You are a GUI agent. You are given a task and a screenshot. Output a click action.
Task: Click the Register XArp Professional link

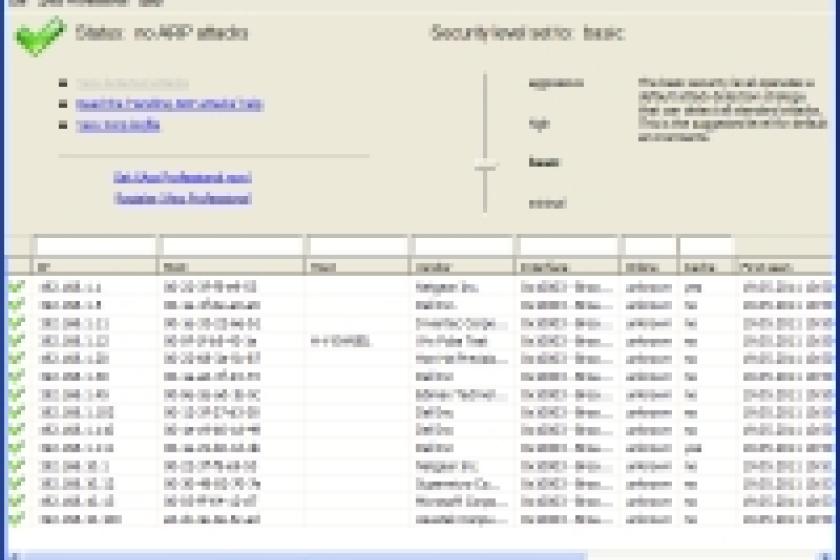pos(183,198)
